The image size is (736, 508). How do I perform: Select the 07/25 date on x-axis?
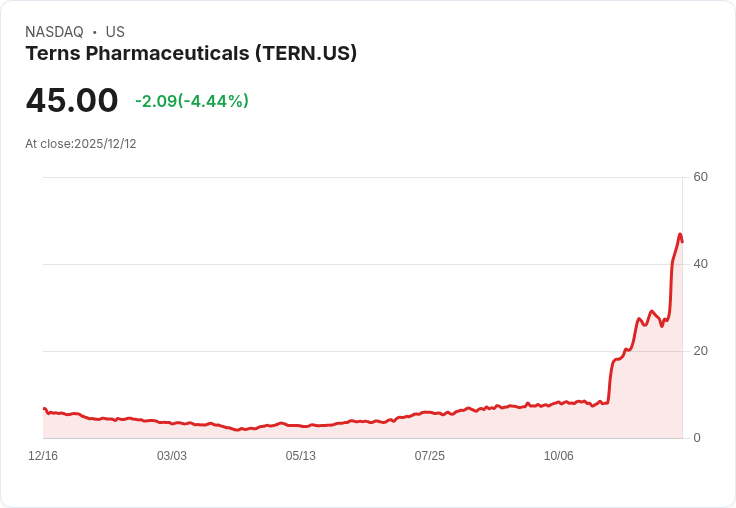pyautogui.click(x=430, y=456)
